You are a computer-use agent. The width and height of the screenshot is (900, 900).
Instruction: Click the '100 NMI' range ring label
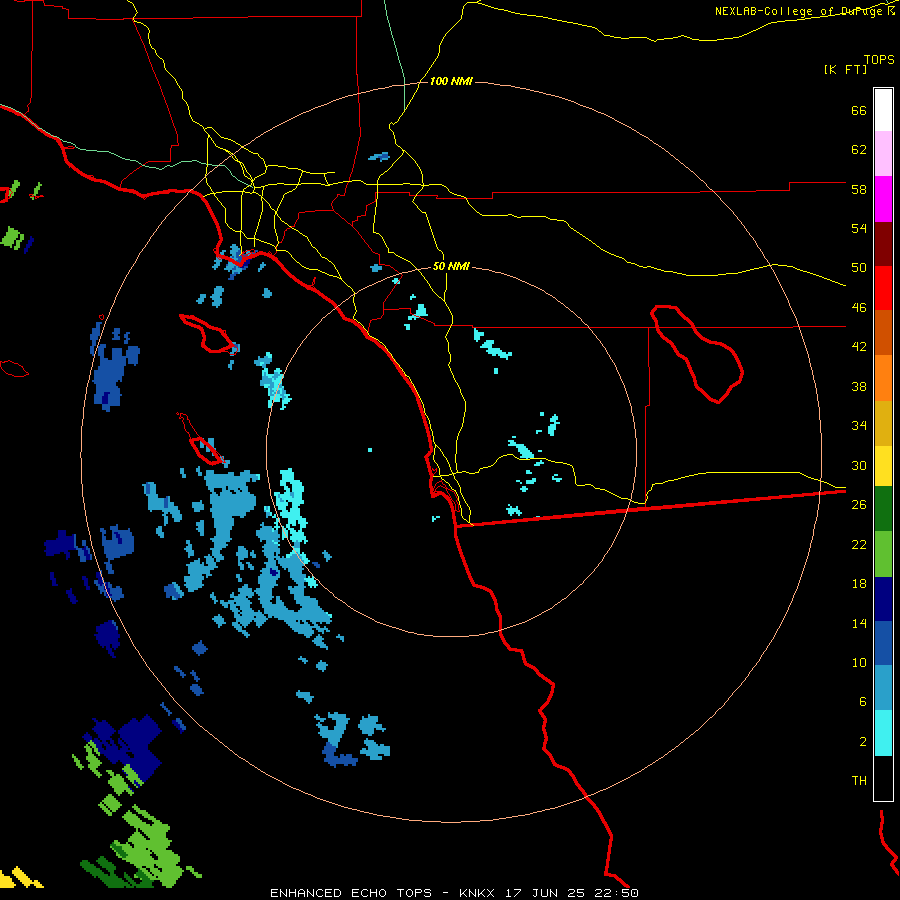tap(451, 82)
